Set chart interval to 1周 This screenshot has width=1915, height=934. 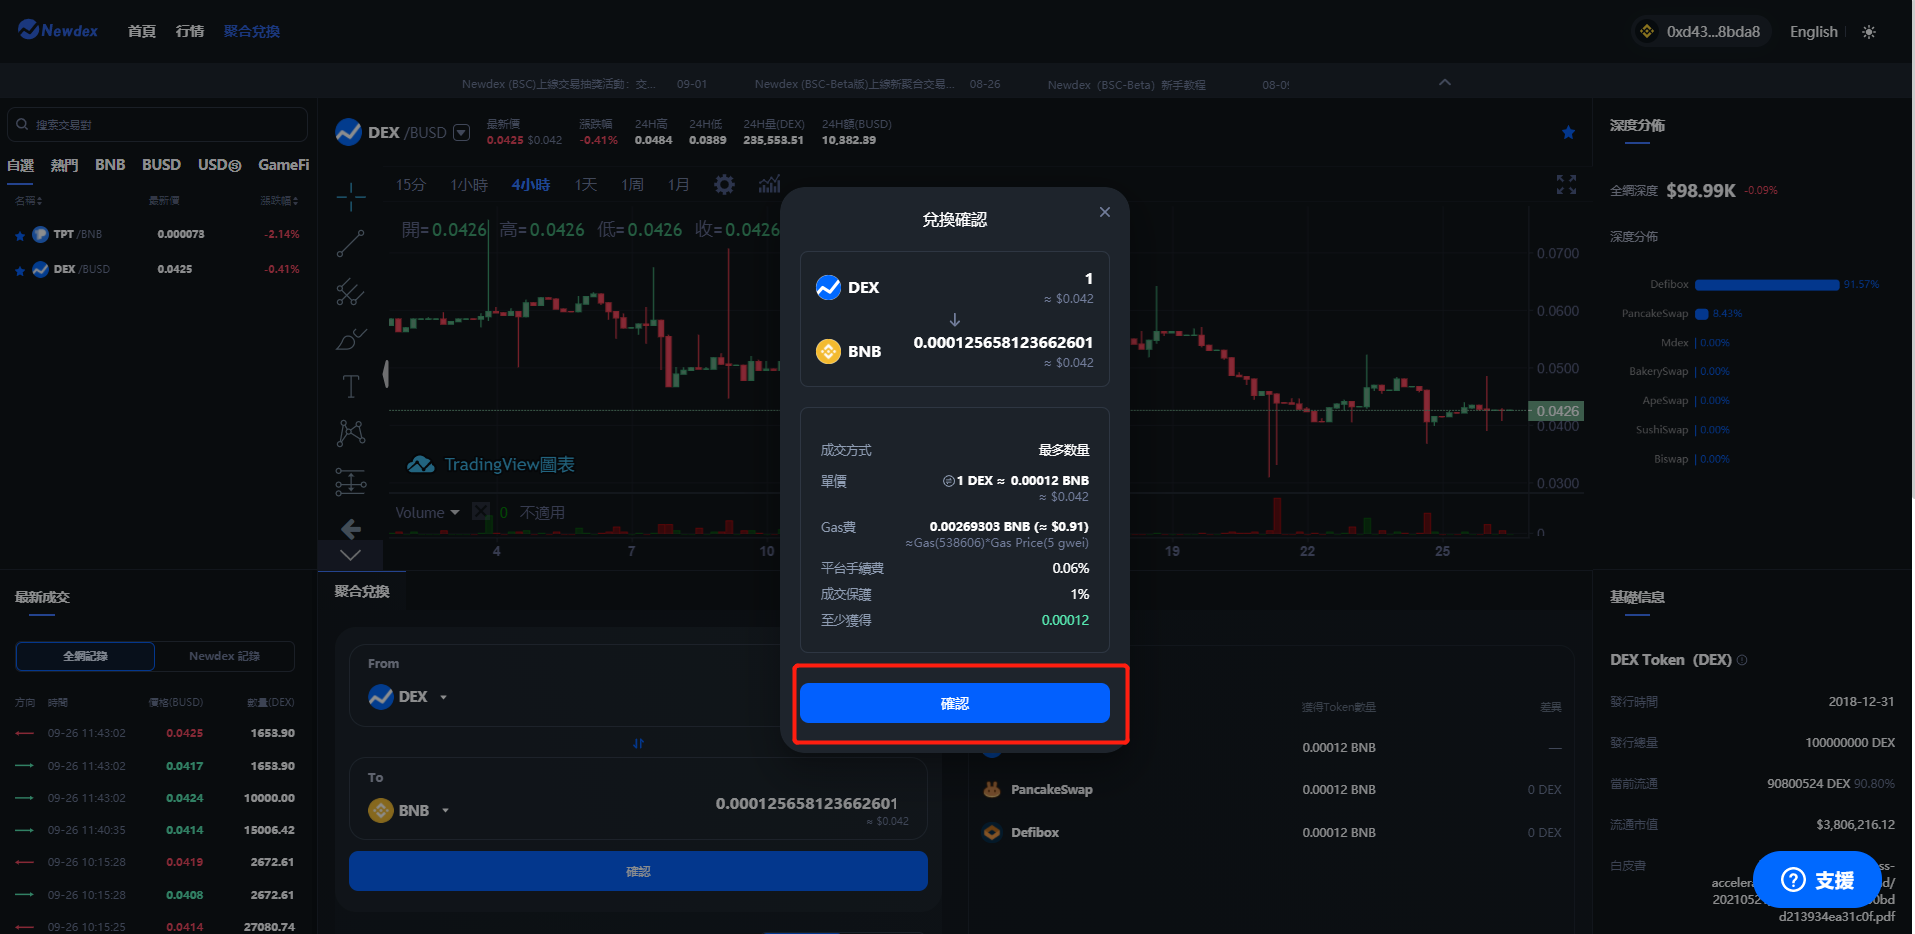pyautogui.click(x=632, y=185)
